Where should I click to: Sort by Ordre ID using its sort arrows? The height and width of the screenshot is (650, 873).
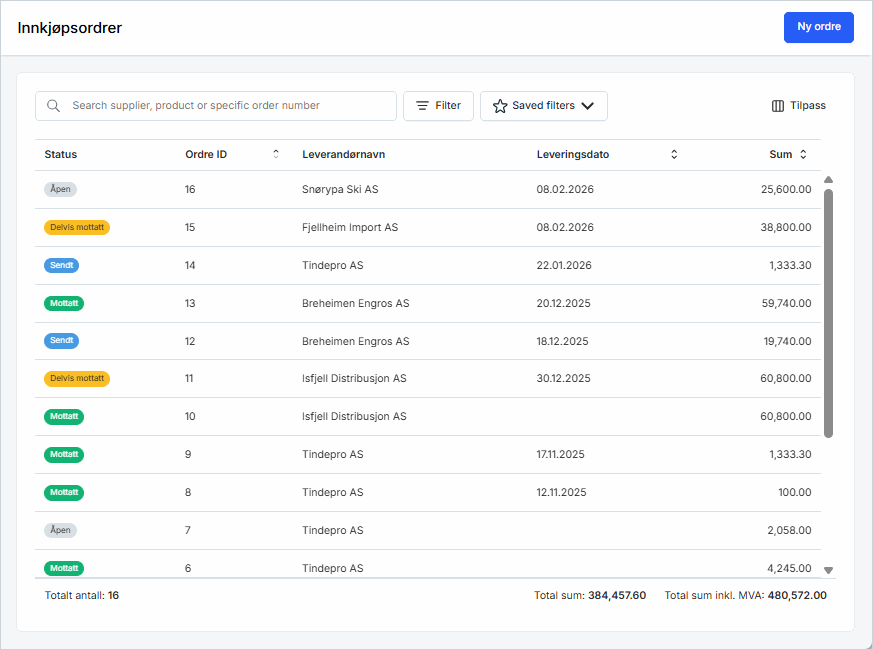point(276,154)
